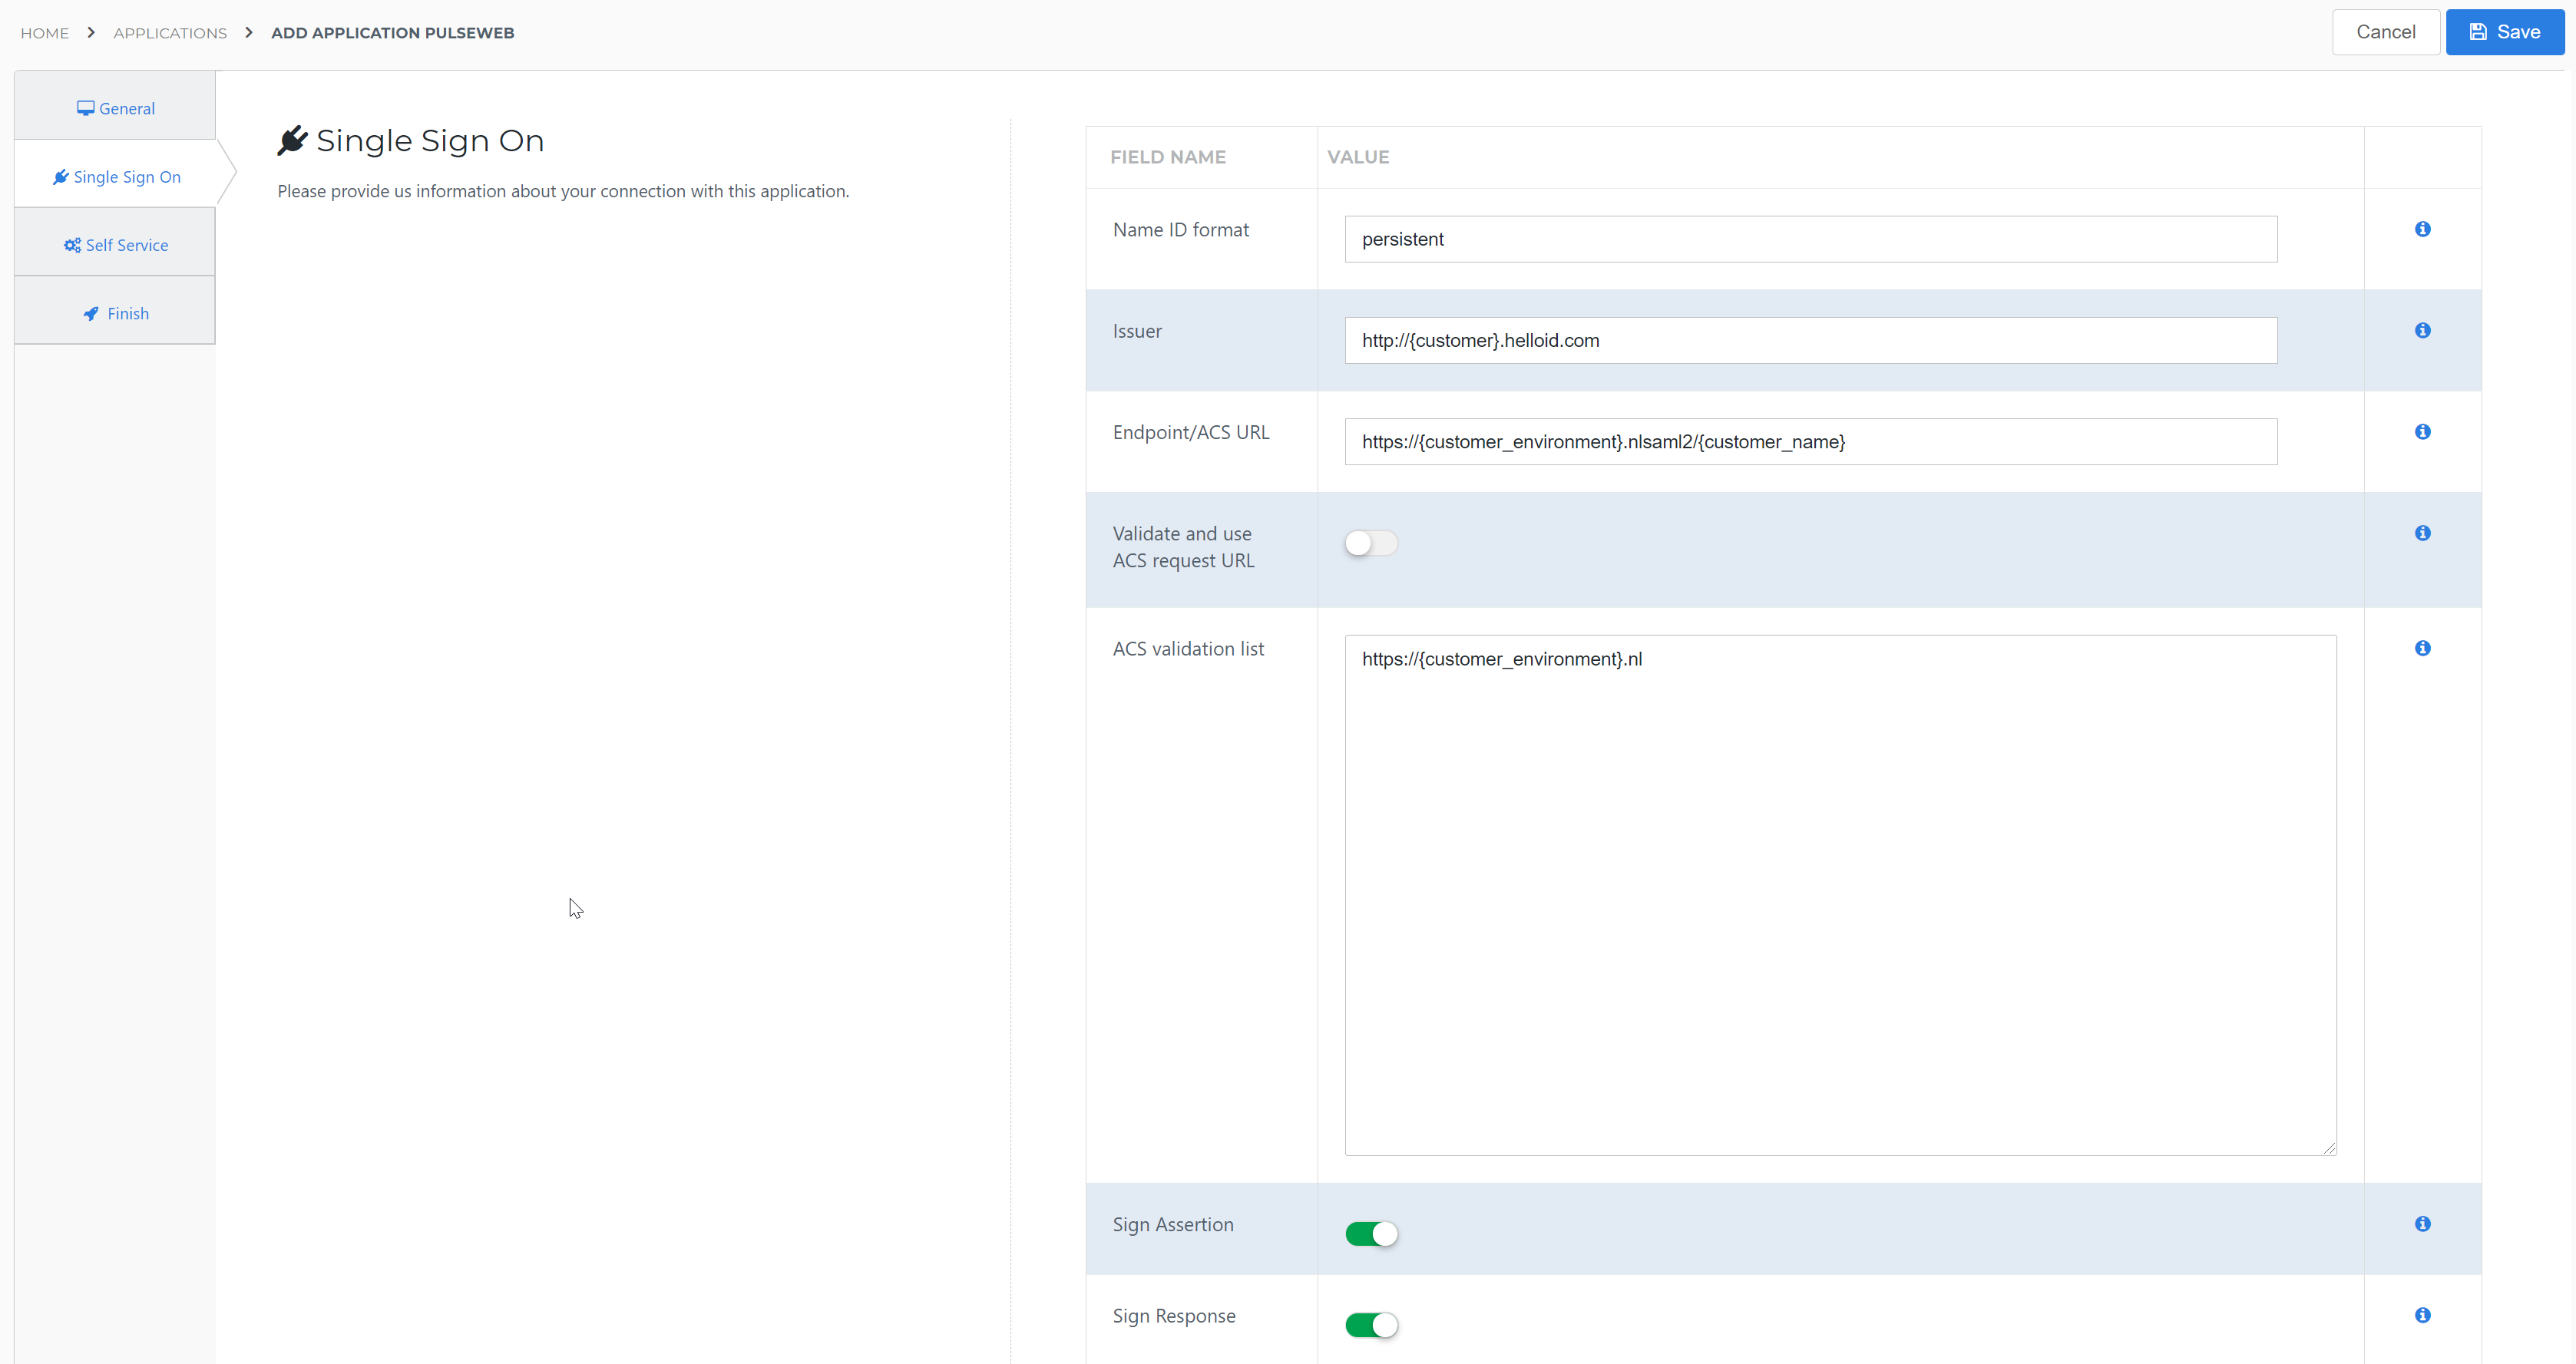Screen dimensions: 2576x1364
Task: Click the FIELD NAME column header
Action: click(1167, 157)
